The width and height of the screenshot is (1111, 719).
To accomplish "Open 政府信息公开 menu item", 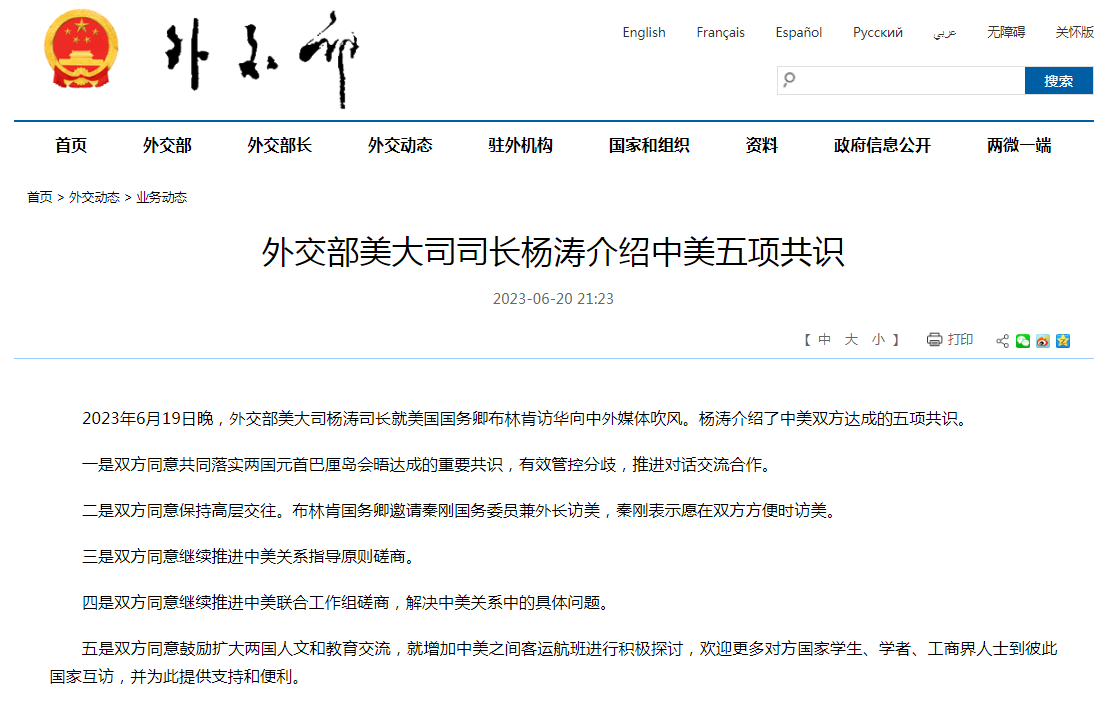I will coord(882,146).
